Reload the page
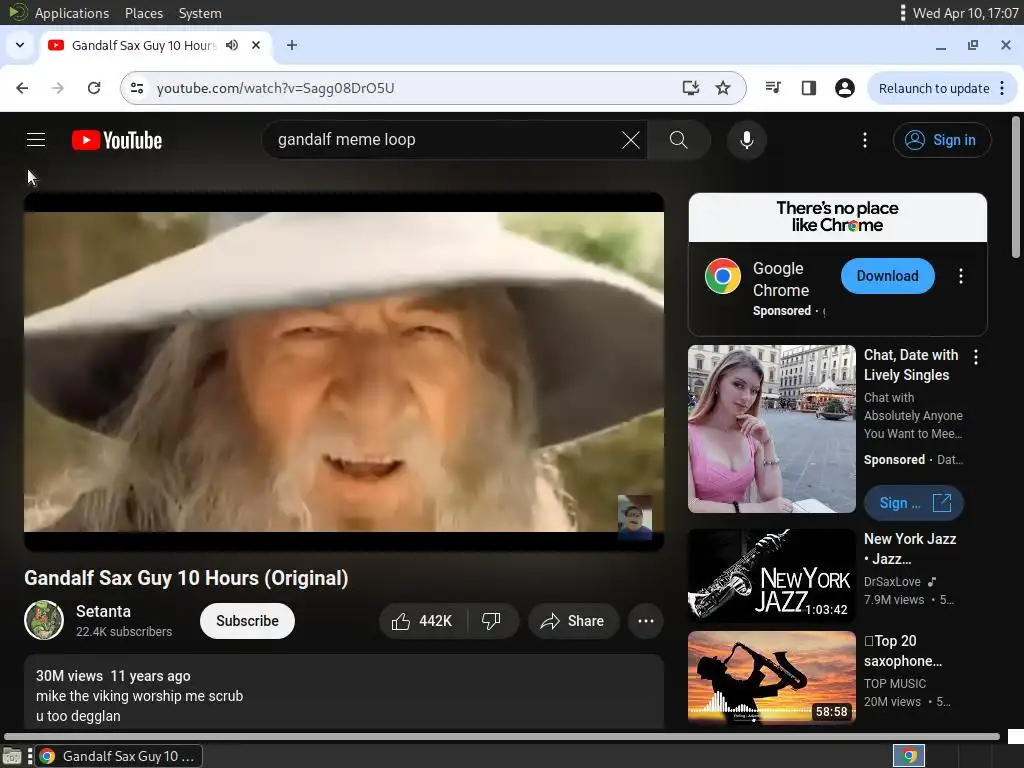The height and width of the screenshot is (768, 1024). click(94, 88)
